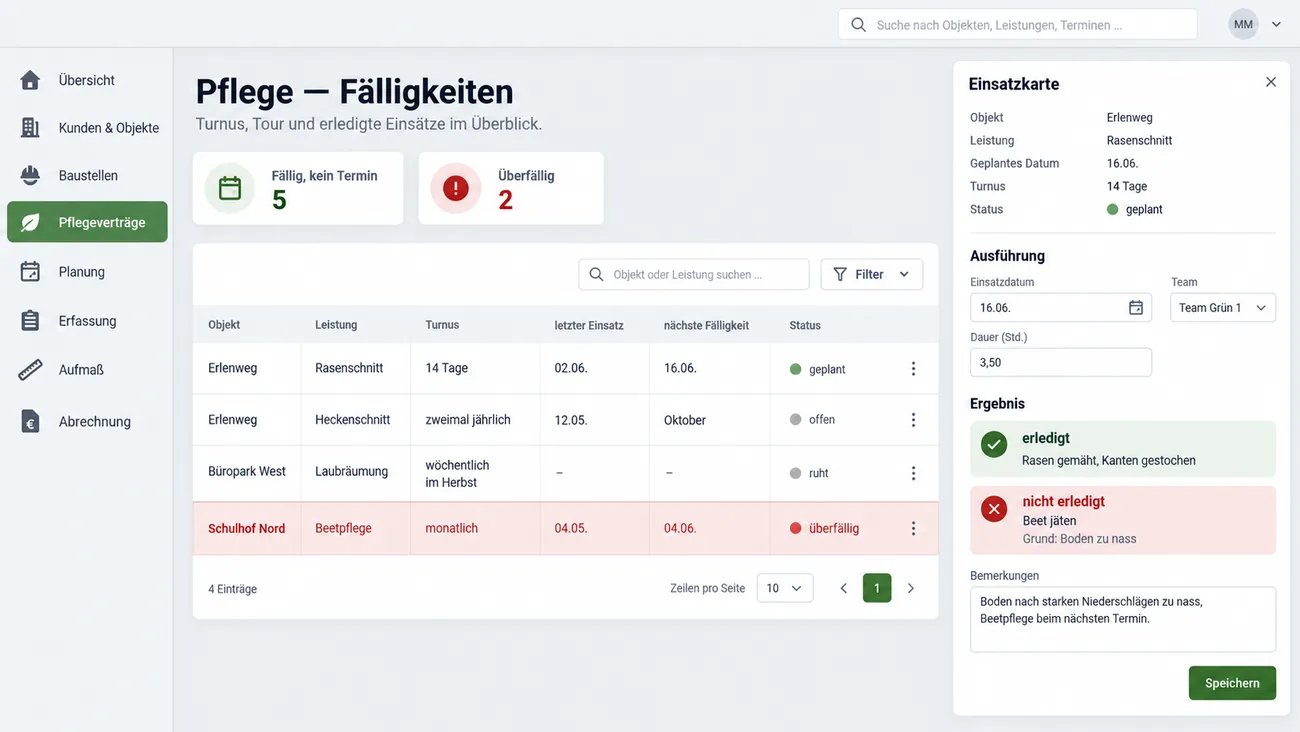Open the Filter dropdown
Viewport: 1300px width, 732px height.
(872, 274)
